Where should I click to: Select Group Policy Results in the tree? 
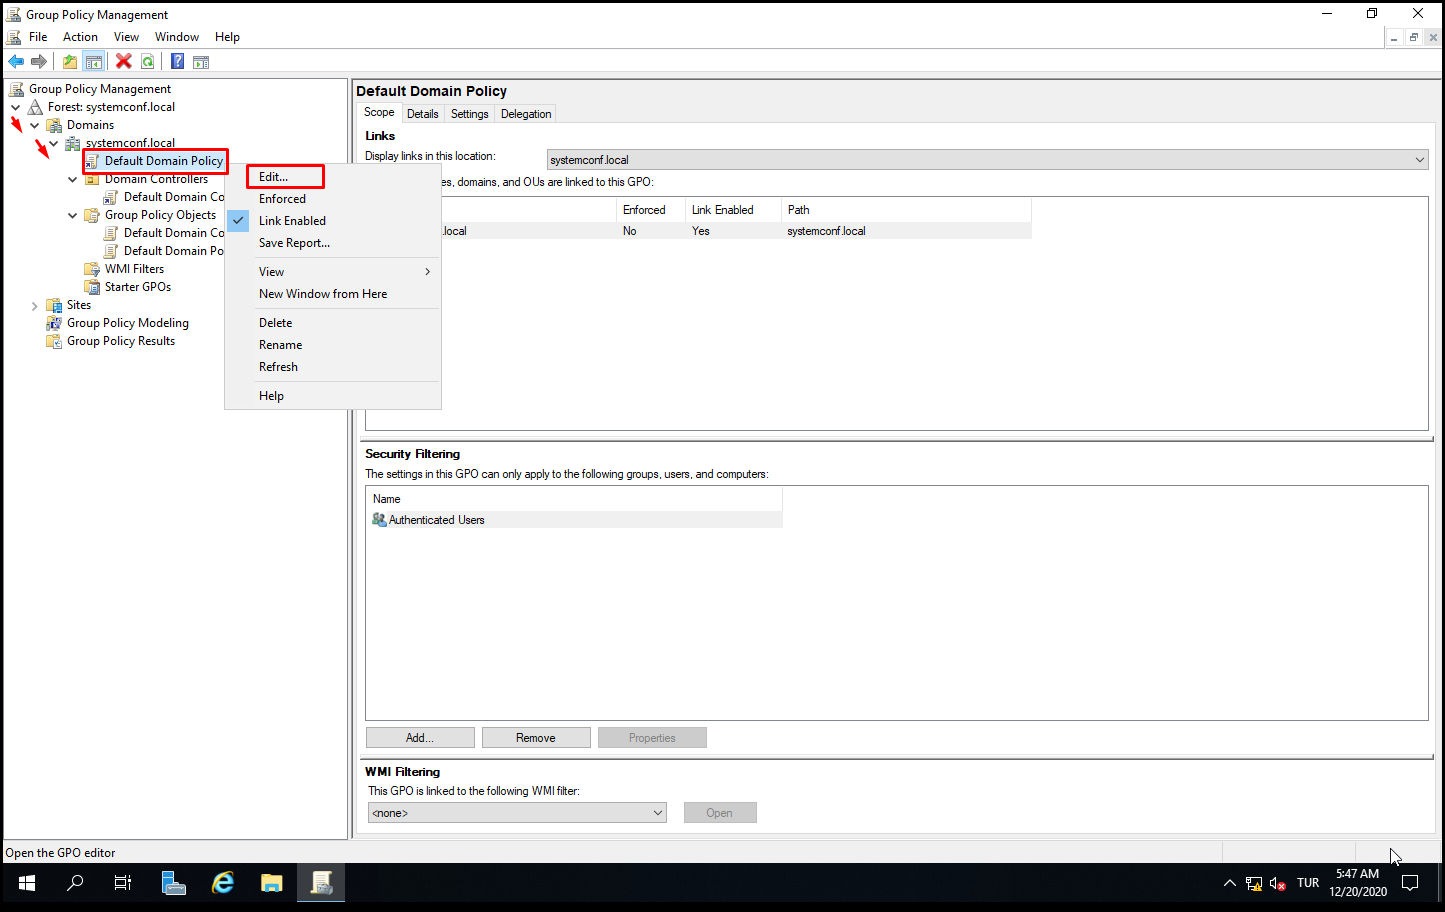pos(121,341)
